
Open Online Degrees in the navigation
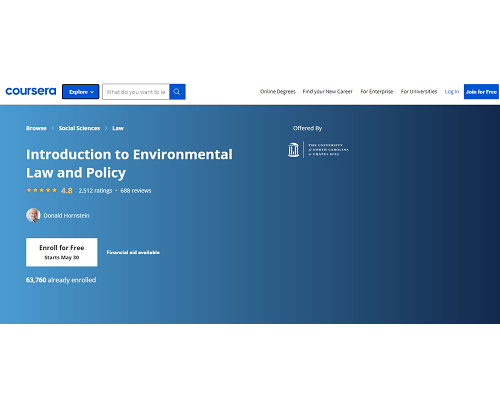point(278,91)
